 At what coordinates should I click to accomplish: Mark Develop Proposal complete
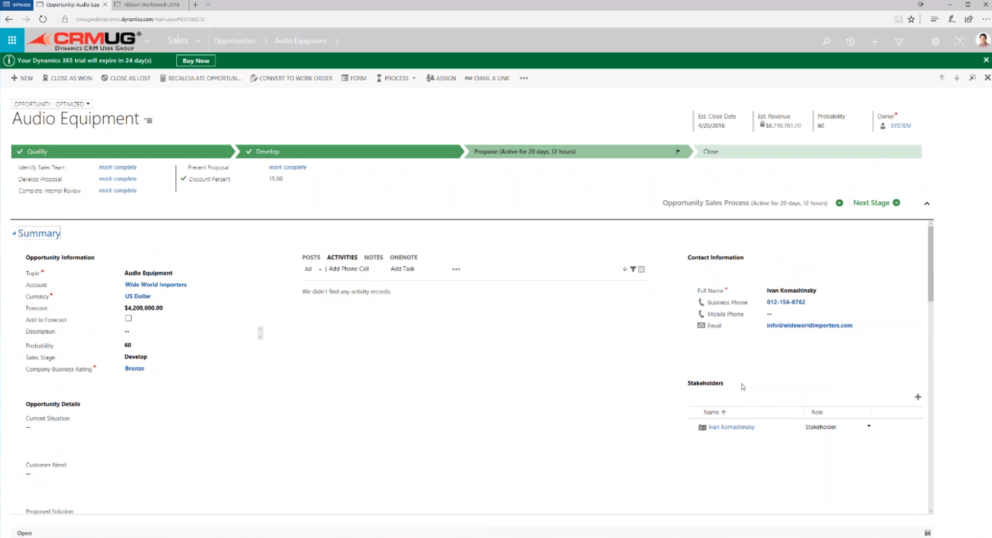pyautogui.click(x=118, y=178)
